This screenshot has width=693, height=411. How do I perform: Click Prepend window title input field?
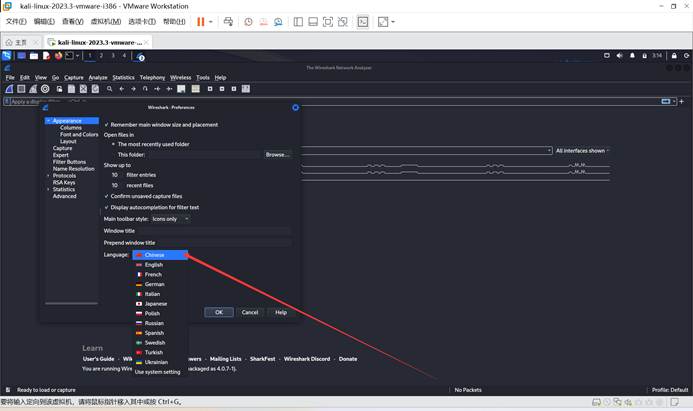(224, 243)
